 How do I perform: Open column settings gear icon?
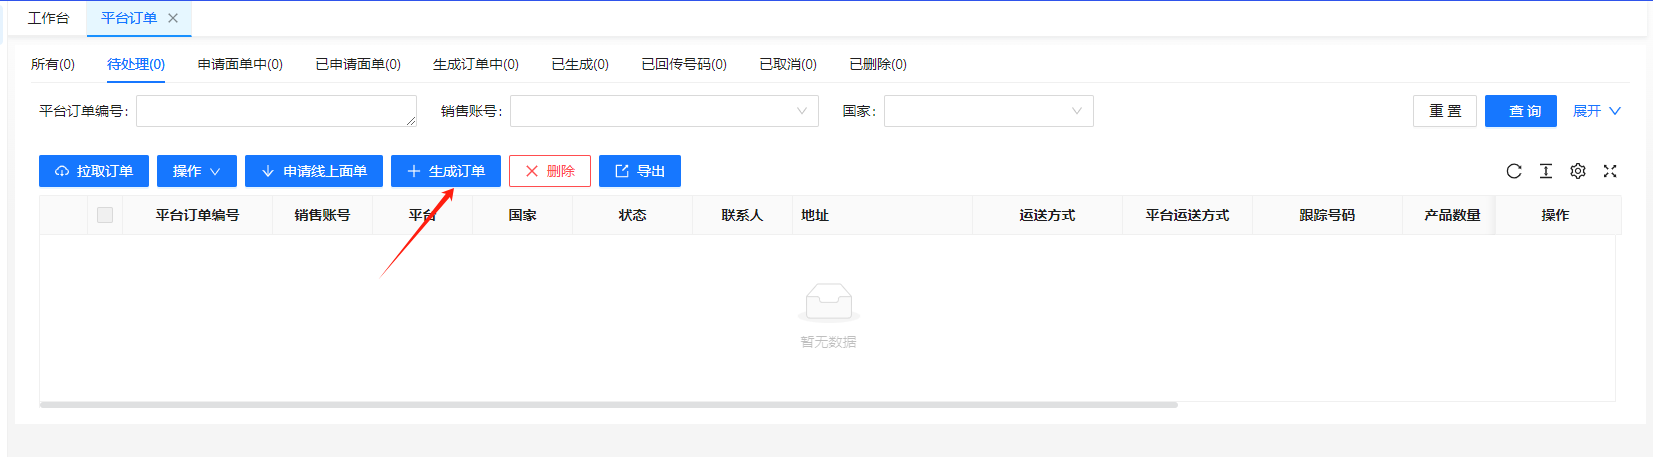coord(1578,171)
